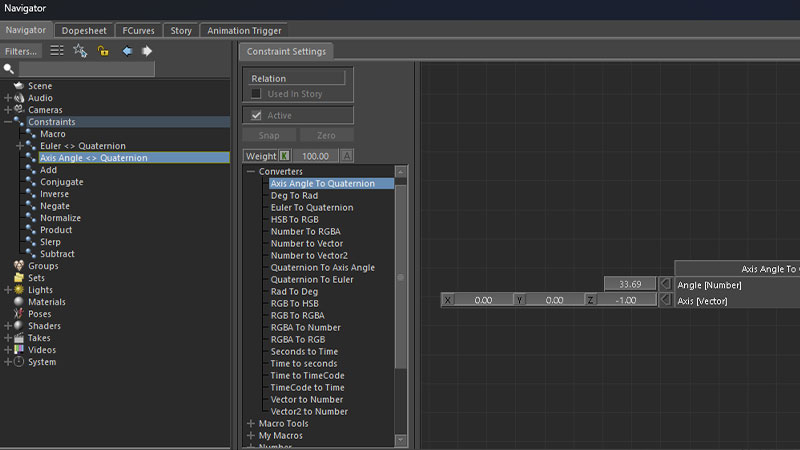This screenshot has height=450, width=800.
Task: Click the star-with-cursor toolbar icon
Action: pyautogui.click(x=80, y=51)
